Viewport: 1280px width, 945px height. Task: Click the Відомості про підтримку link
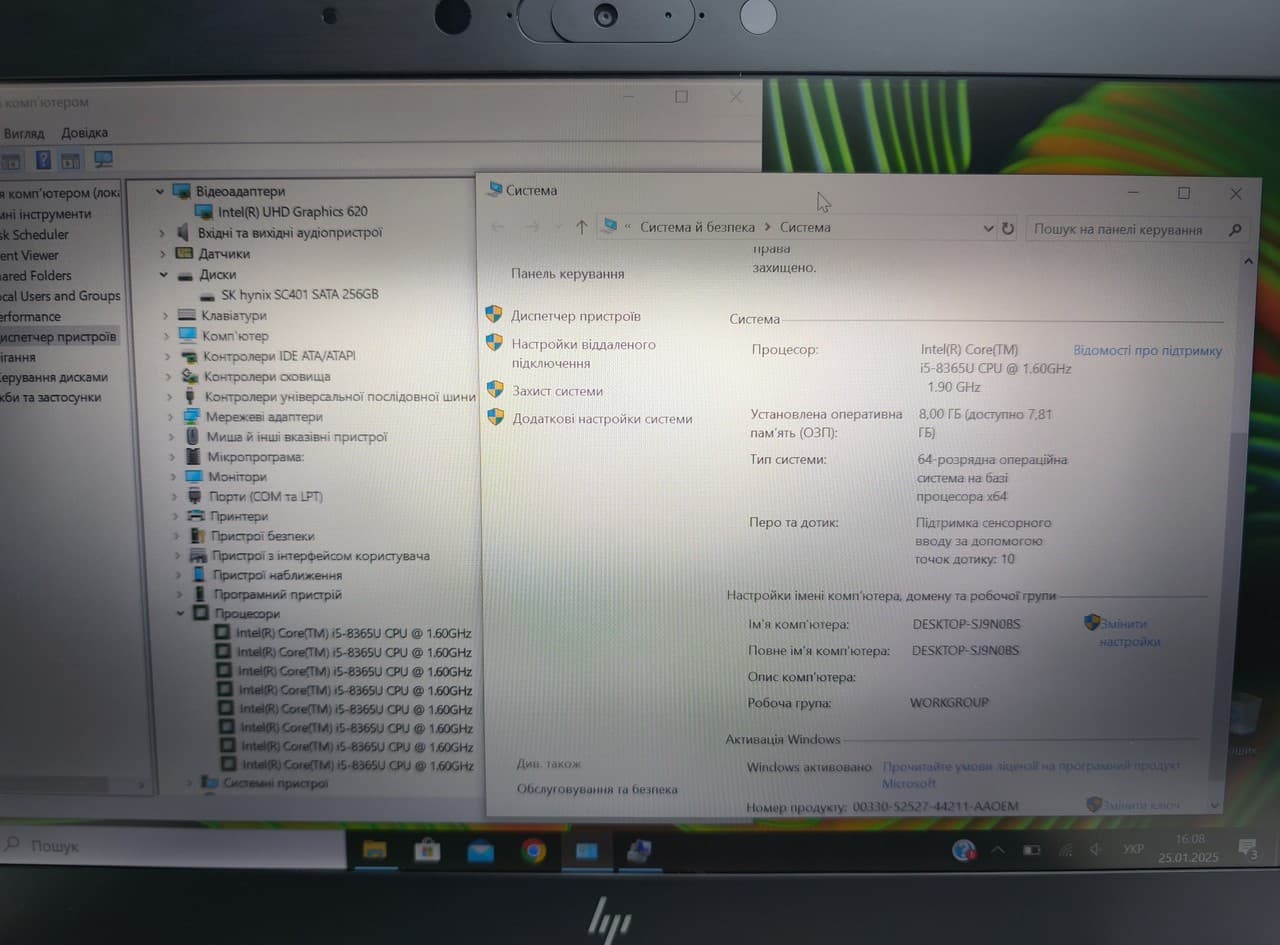1148,351
